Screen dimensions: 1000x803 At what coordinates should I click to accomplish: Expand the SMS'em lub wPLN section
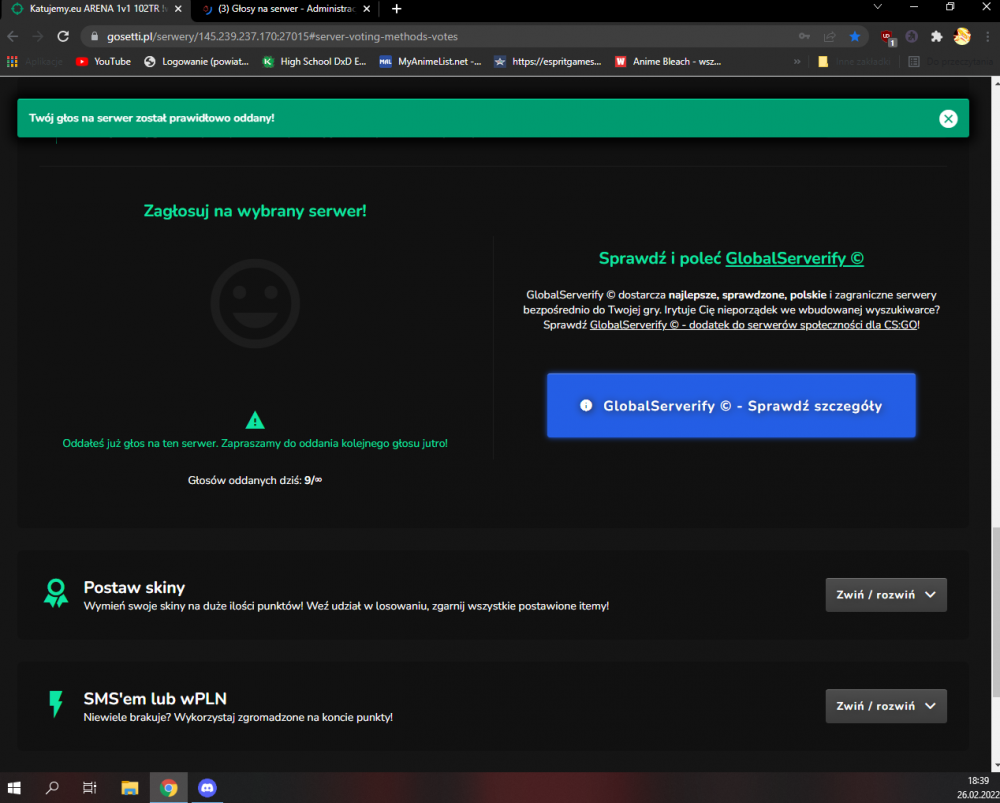click(886, 706)
